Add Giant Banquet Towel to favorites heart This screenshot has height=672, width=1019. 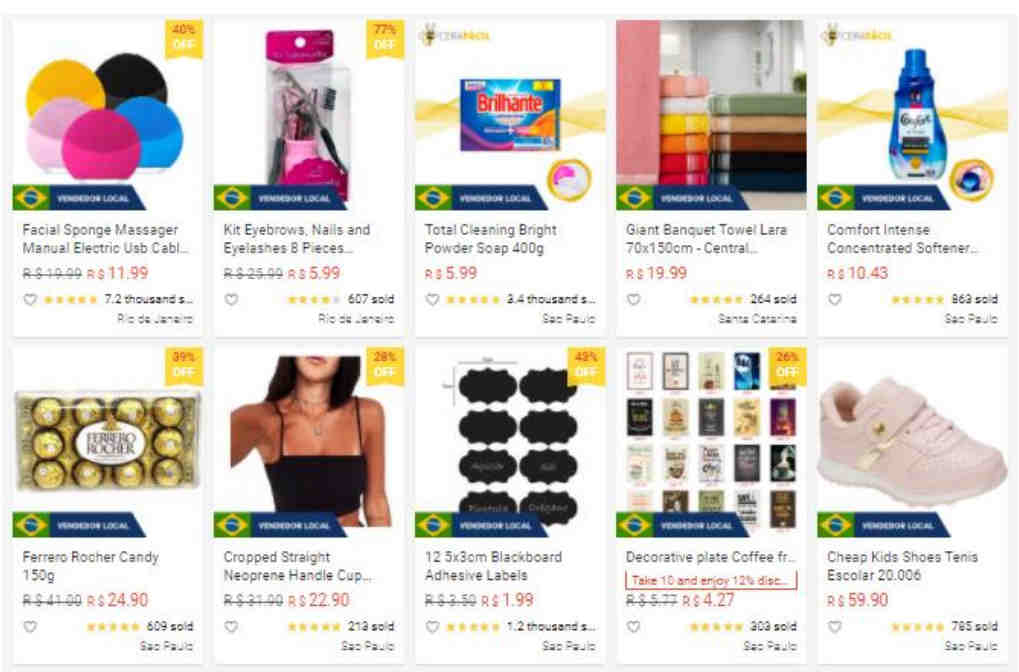coord(634,300)
